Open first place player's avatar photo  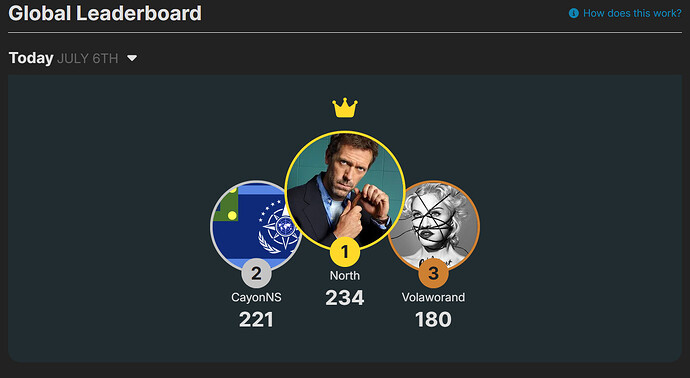point(345,191)
